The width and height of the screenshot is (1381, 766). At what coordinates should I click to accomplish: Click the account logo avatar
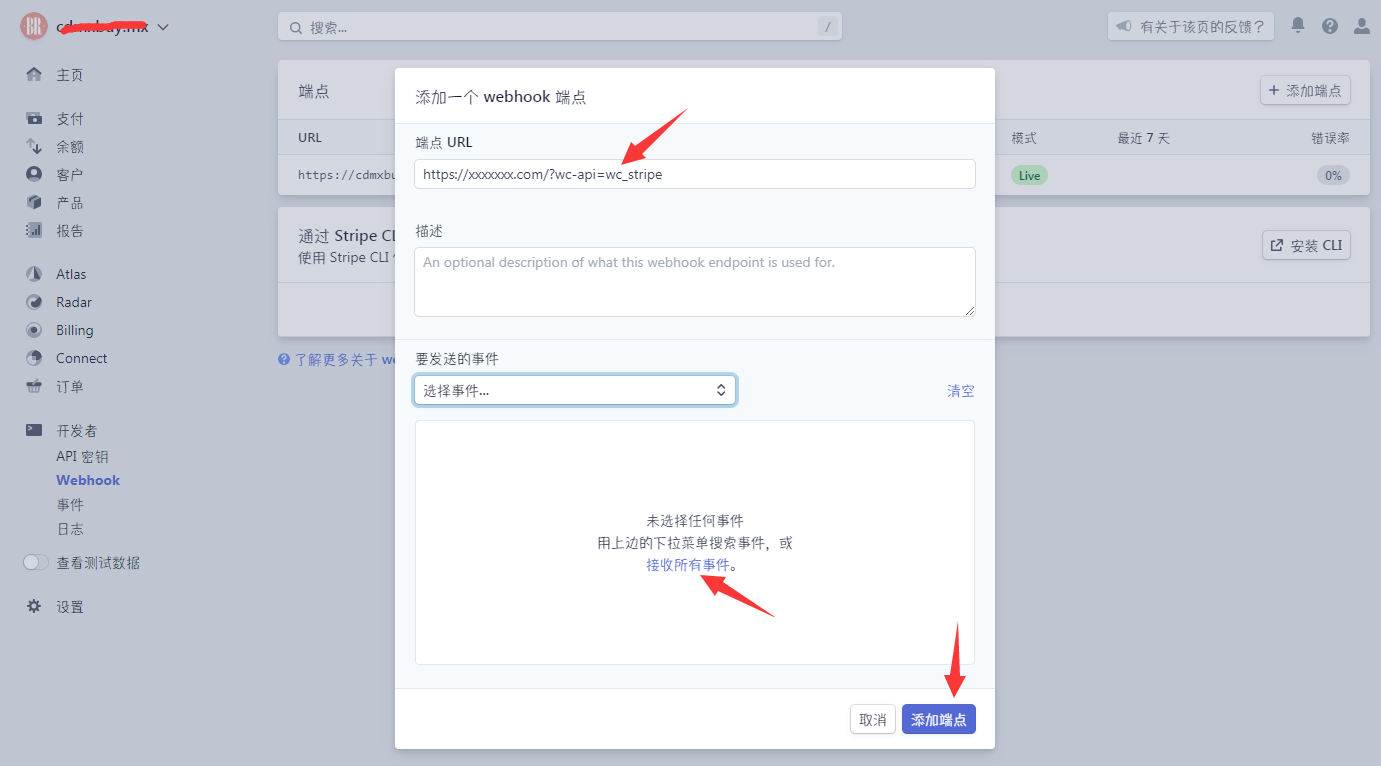34,27
